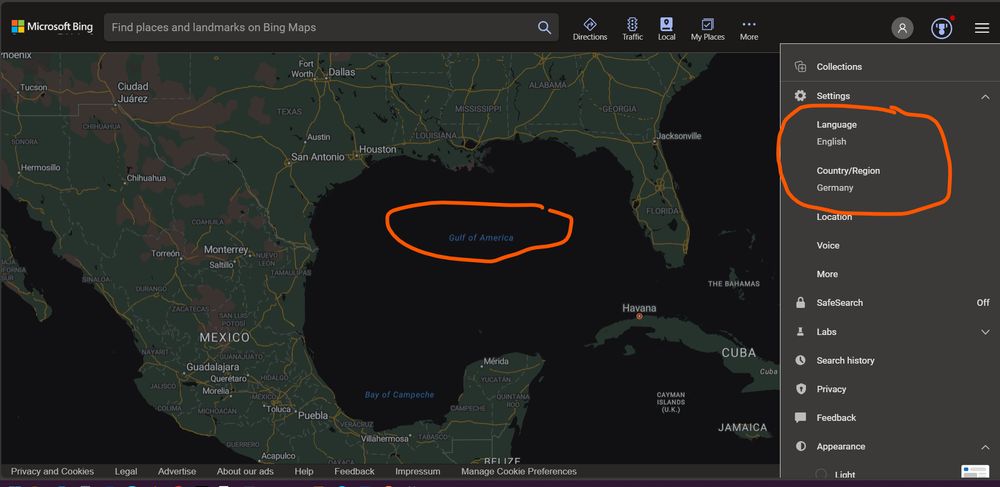Open About our ads footer link
This screenshot has width=1000, height=487.
pyautogui.click(x=245, y=472)
